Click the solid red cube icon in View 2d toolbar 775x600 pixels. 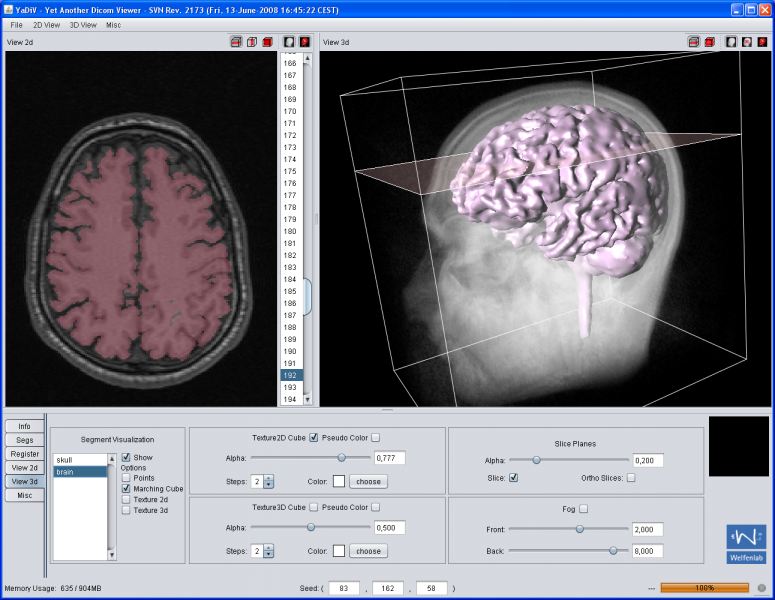[x=267, y=42]
